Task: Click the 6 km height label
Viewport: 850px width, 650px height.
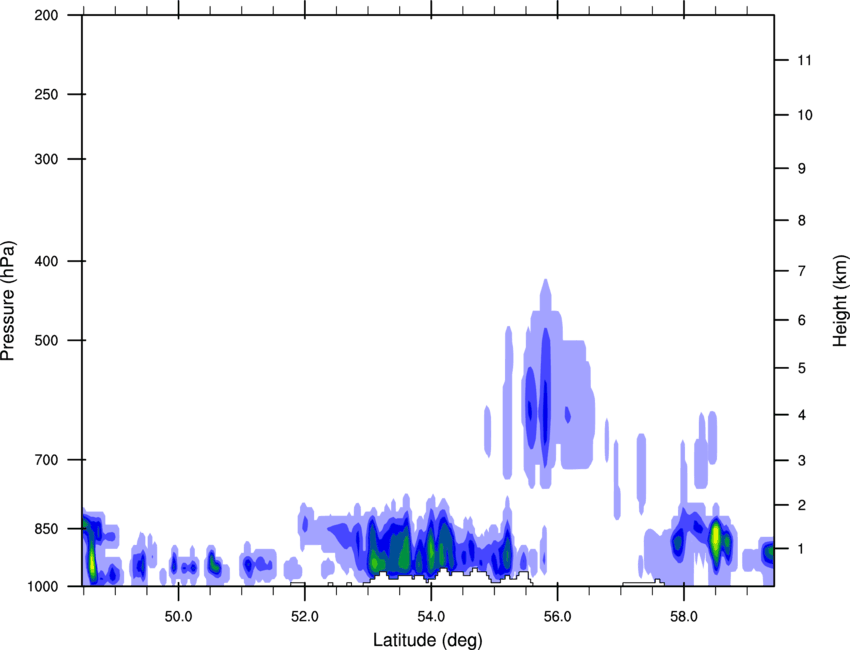Action: [x=802, y=320]
